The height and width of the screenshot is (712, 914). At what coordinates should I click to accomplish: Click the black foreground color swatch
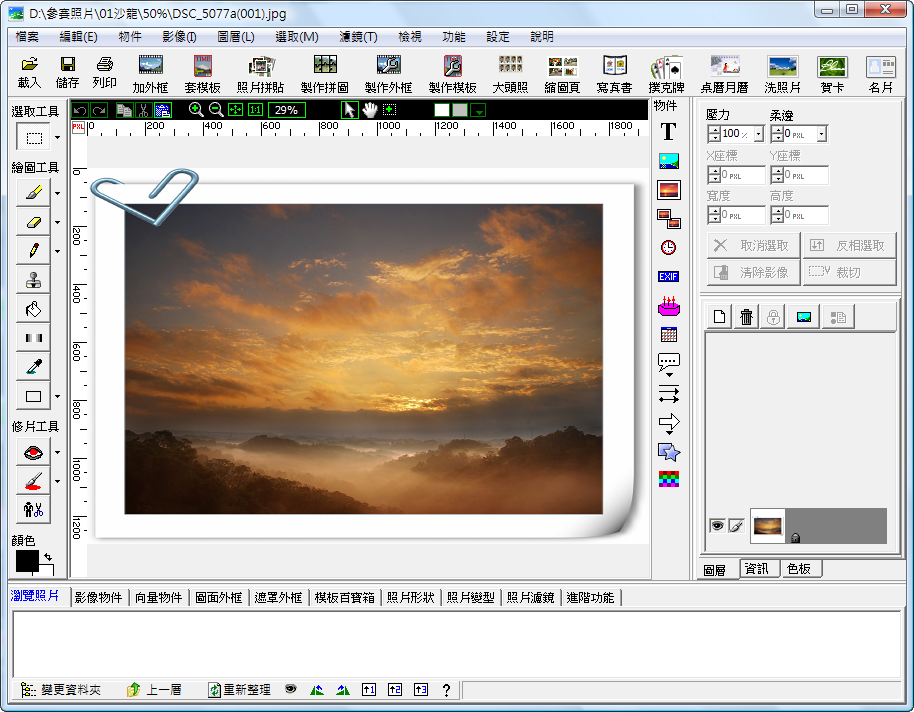(26, 561)
